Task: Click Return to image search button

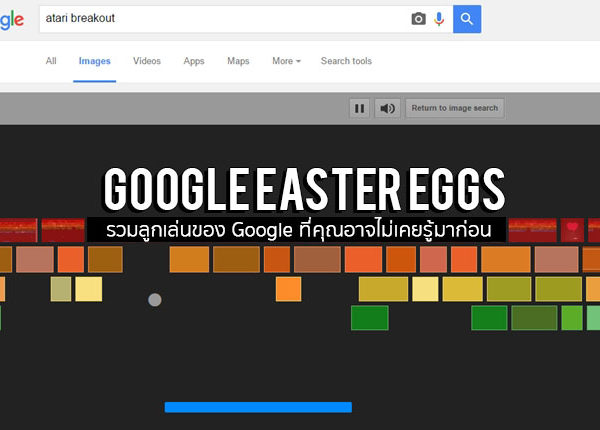Action: pos(454,108)
